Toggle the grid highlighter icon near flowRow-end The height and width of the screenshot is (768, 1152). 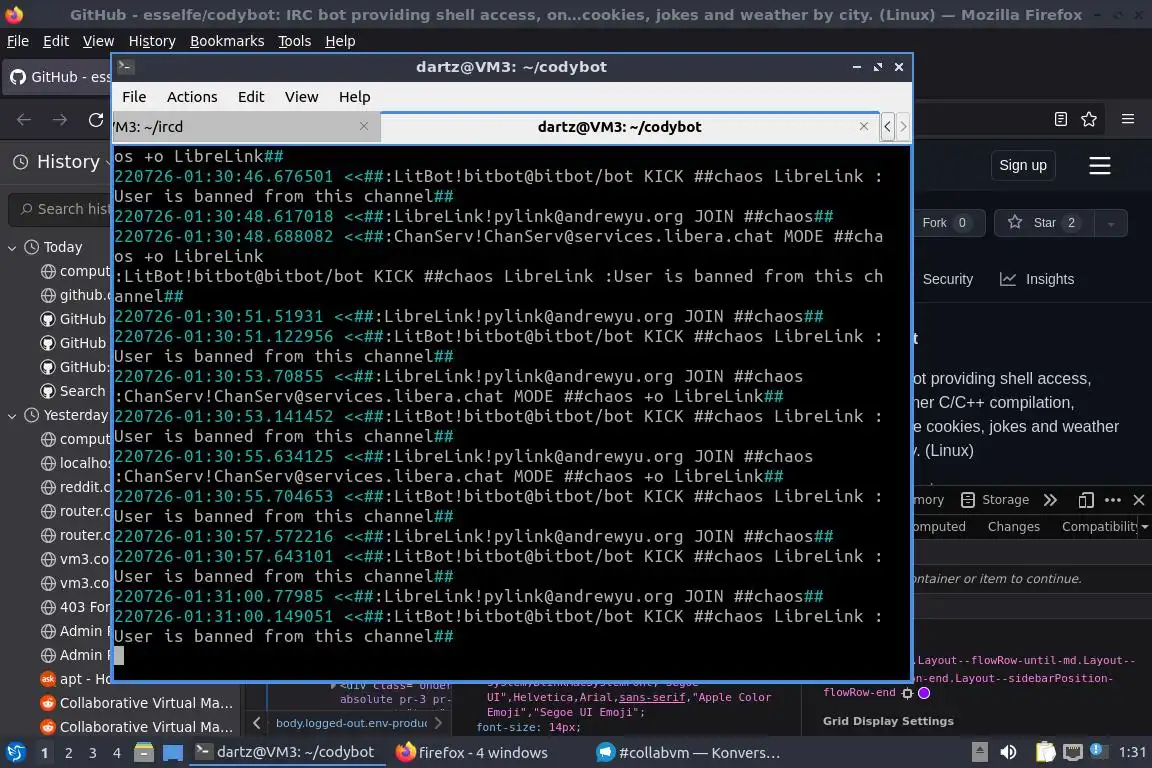click(907, 692)
